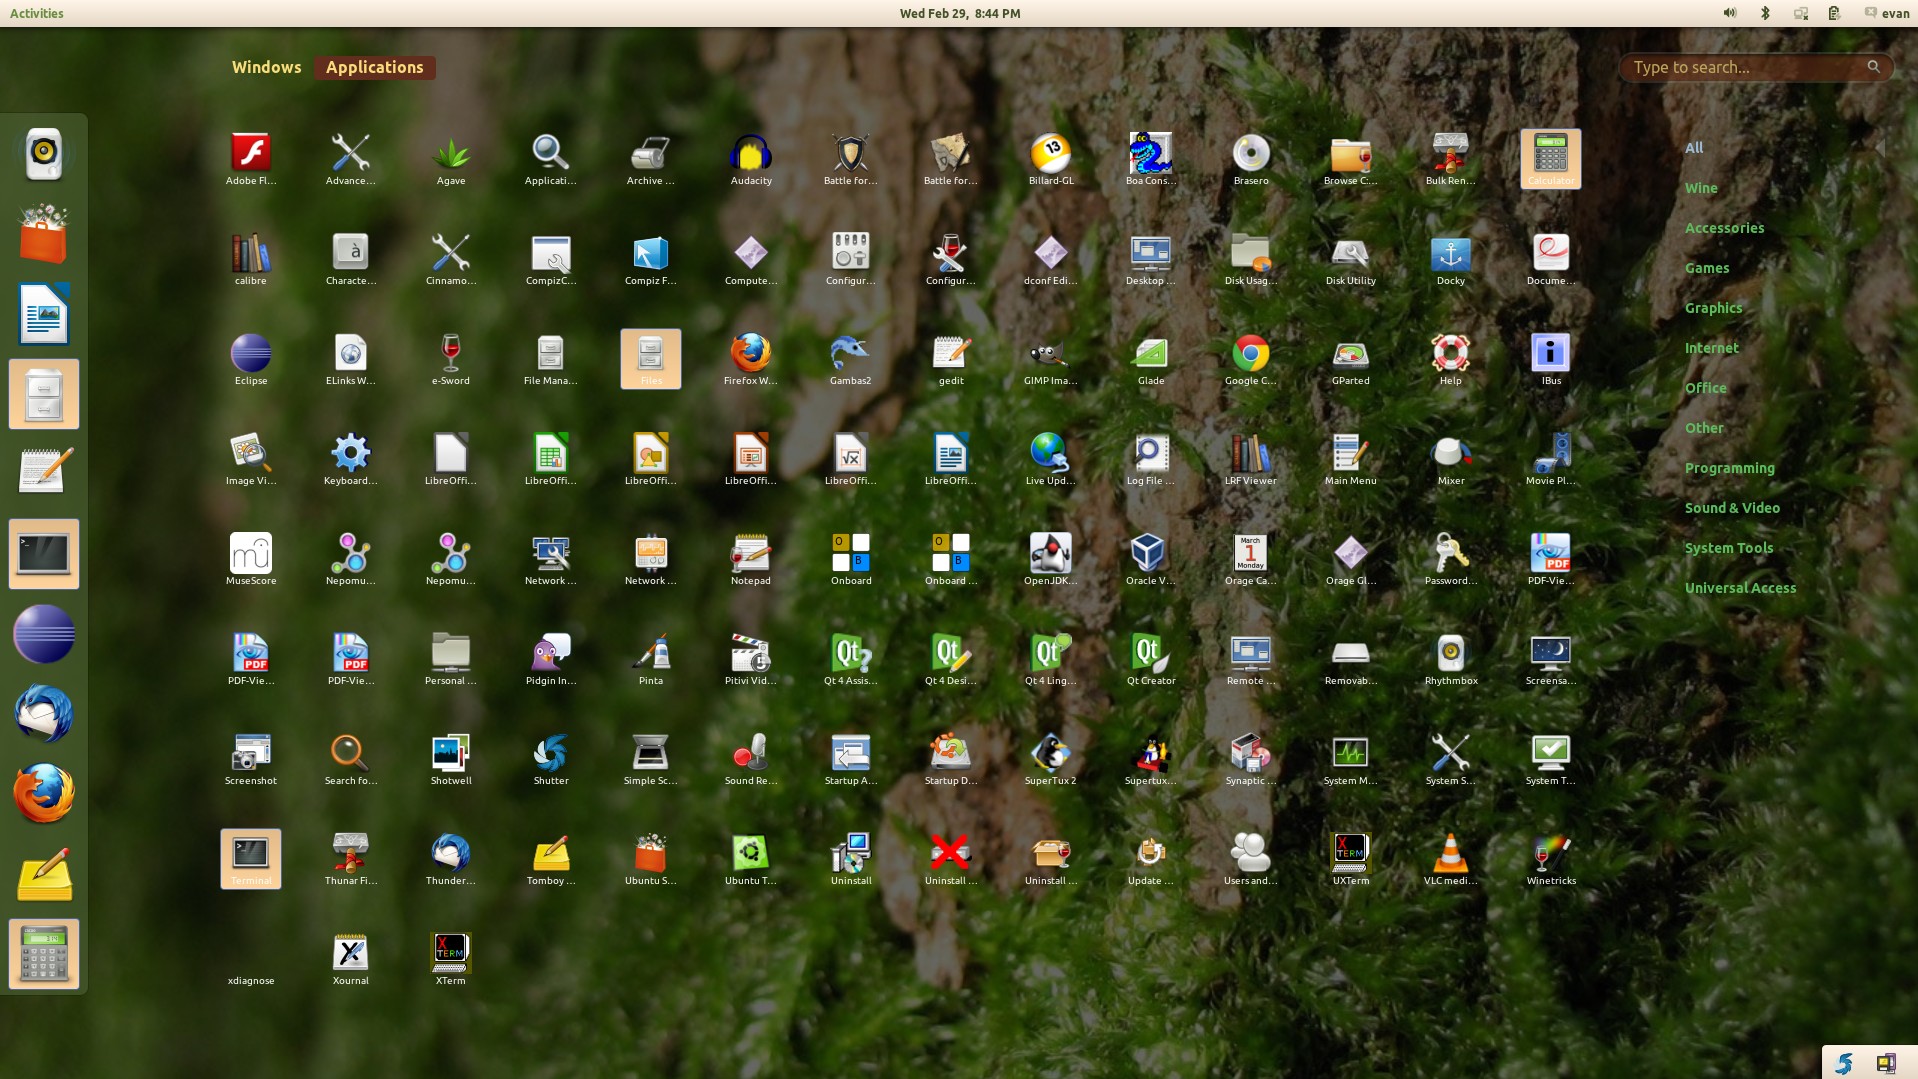Image resolution: width=1918 pixels, height=1079 pixels.
Task: Open the Sound & Video category
Action: (x=1732, y=508)
